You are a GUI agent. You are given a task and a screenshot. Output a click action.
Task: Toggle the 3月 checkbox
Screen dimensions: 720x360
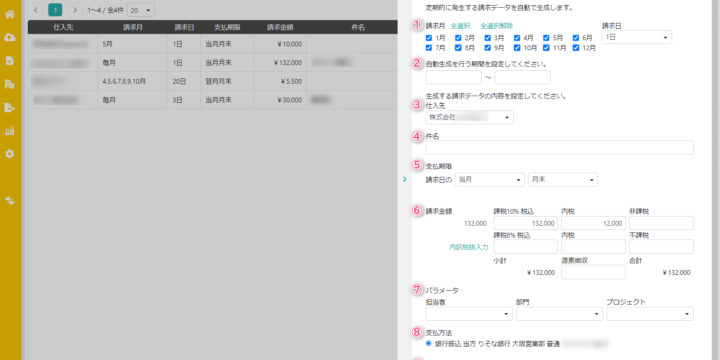[488, 38]
